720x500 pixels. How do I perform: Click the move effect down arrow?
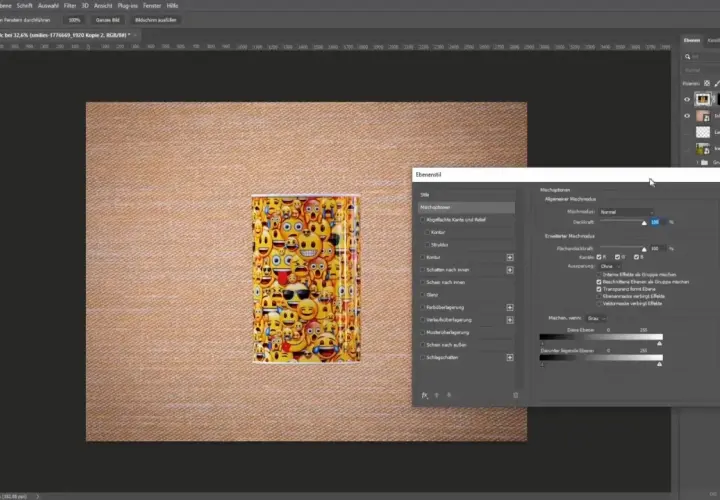[x=449, y=395]
